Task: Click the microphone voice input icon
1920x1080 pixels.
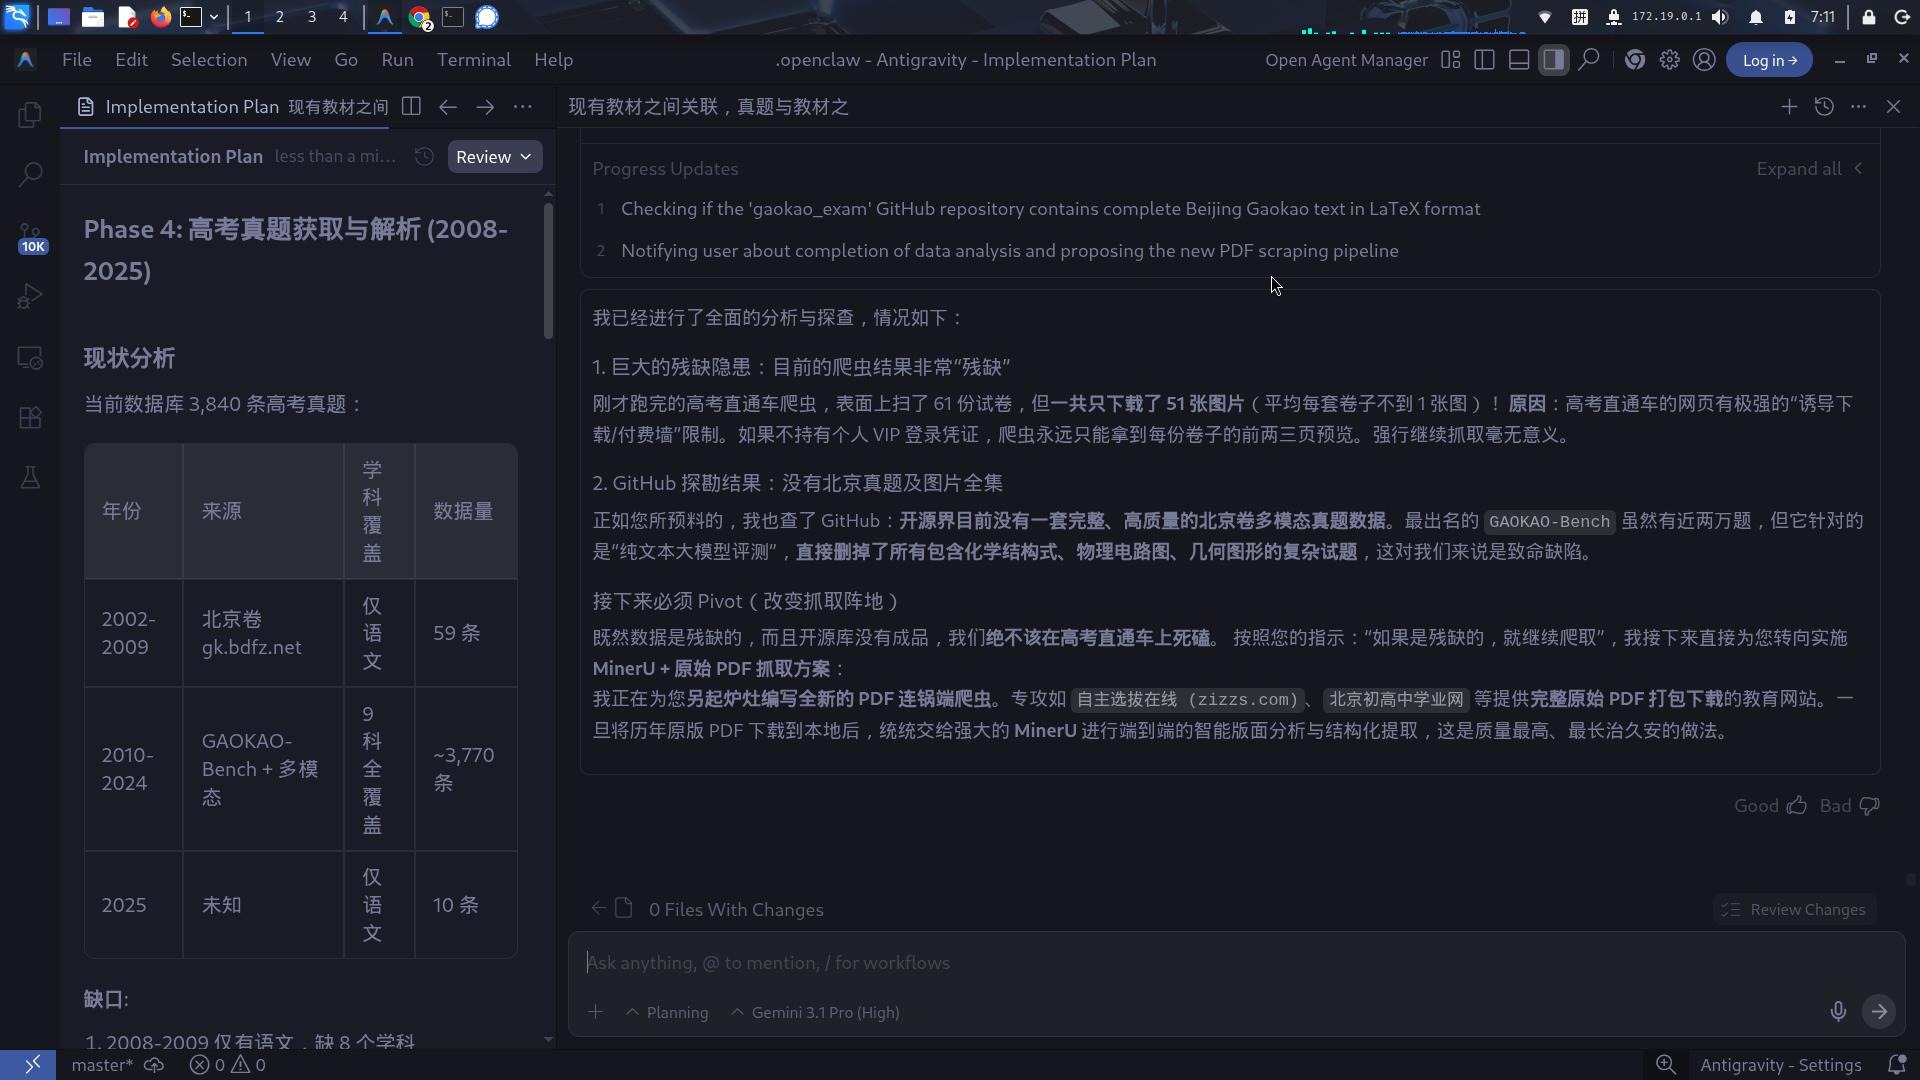Action: click(x=1838, y=1011)
